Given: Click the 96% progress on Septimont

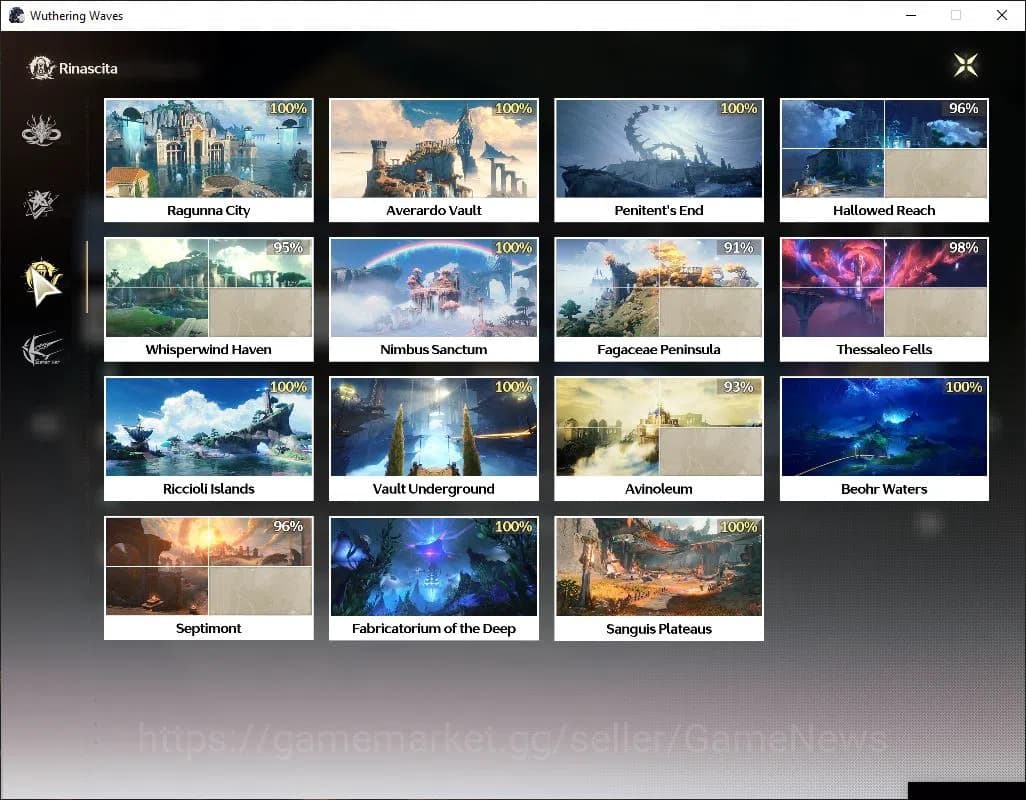Looking at the screenshot, I should (288, 527).
